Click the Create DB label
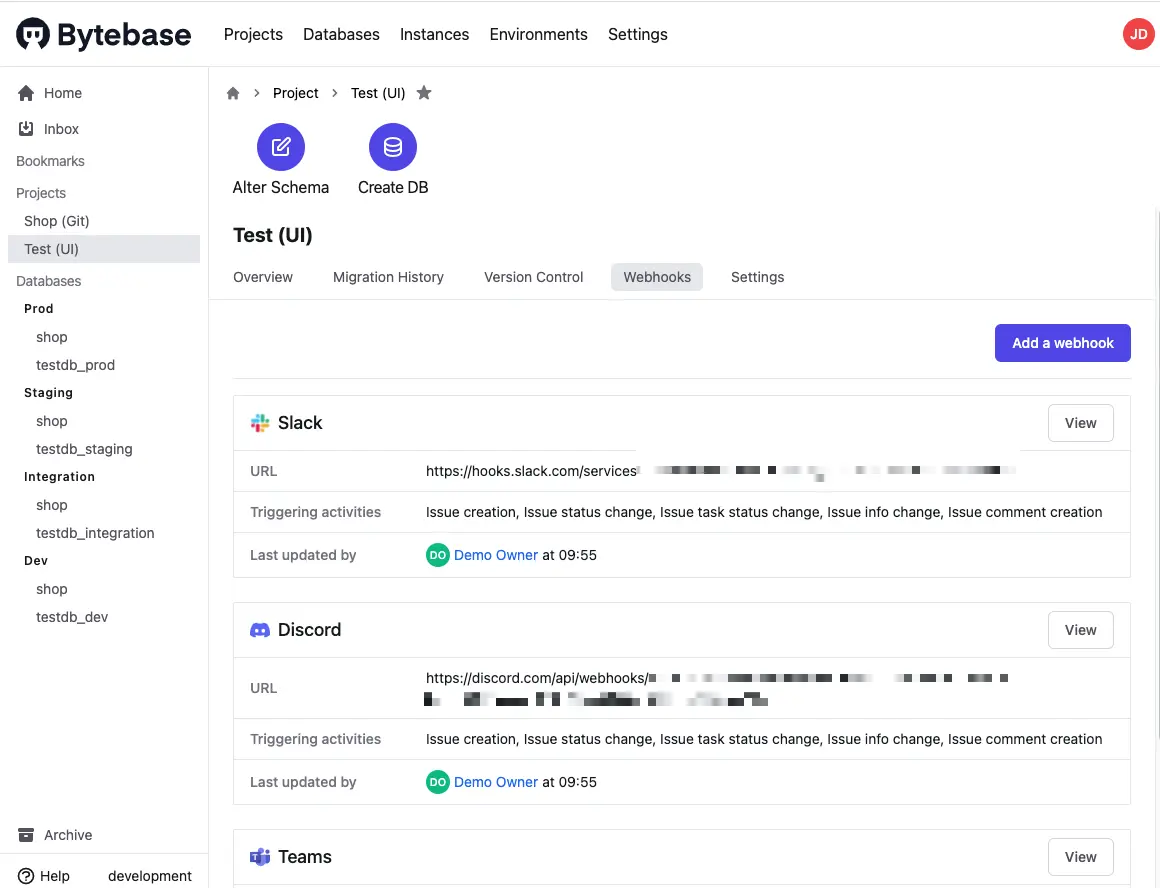 [x=393, y=188]
